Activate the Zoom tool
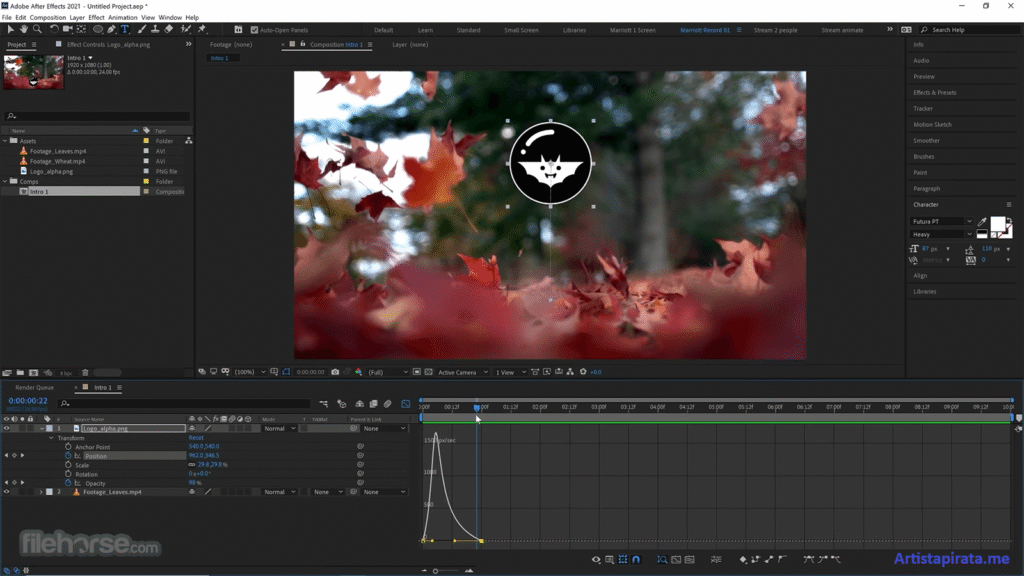This screenshot has width=1024, height=576. coord(38,29)
